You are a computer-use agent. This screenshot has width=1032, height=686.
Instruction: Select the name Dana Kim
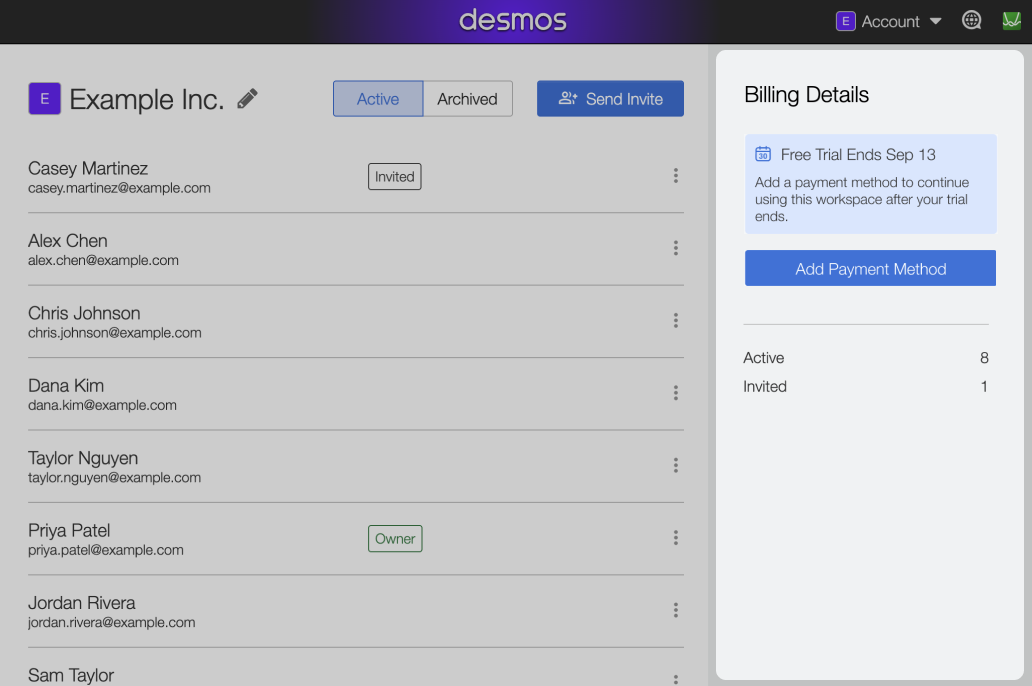pyautogui.click(x=66, y=386)
